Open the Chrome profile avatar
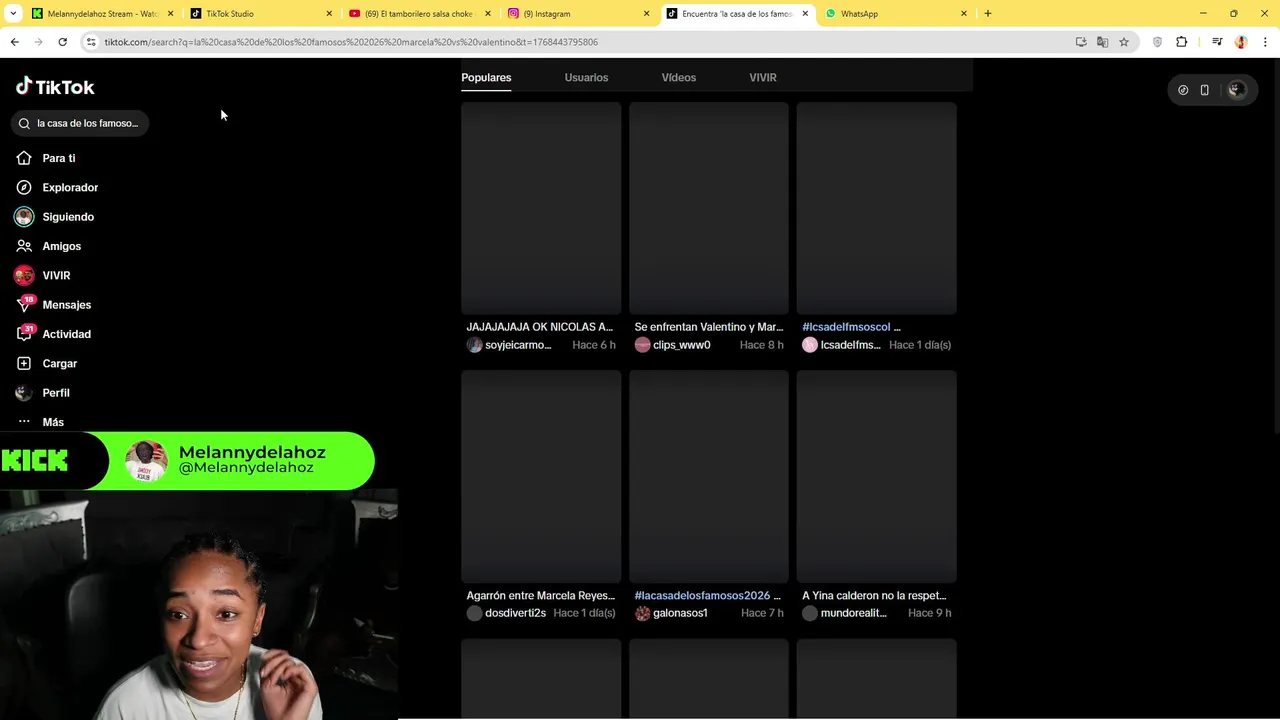The height and width of the screenshot is (720, 1280). 1241,42
